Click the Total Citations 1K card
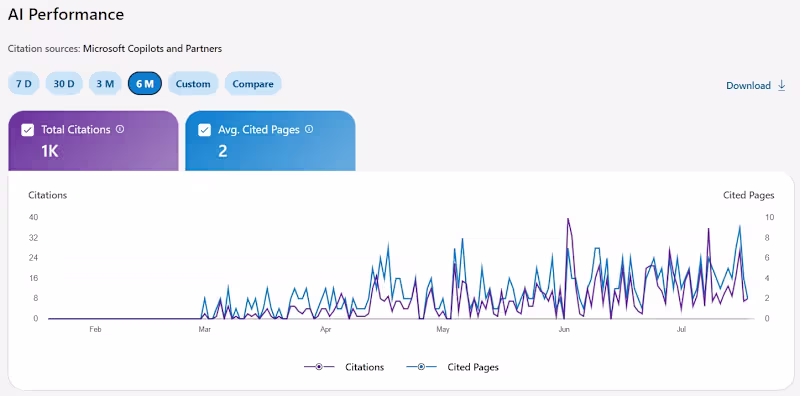The image size is (800, 396). 93,141
